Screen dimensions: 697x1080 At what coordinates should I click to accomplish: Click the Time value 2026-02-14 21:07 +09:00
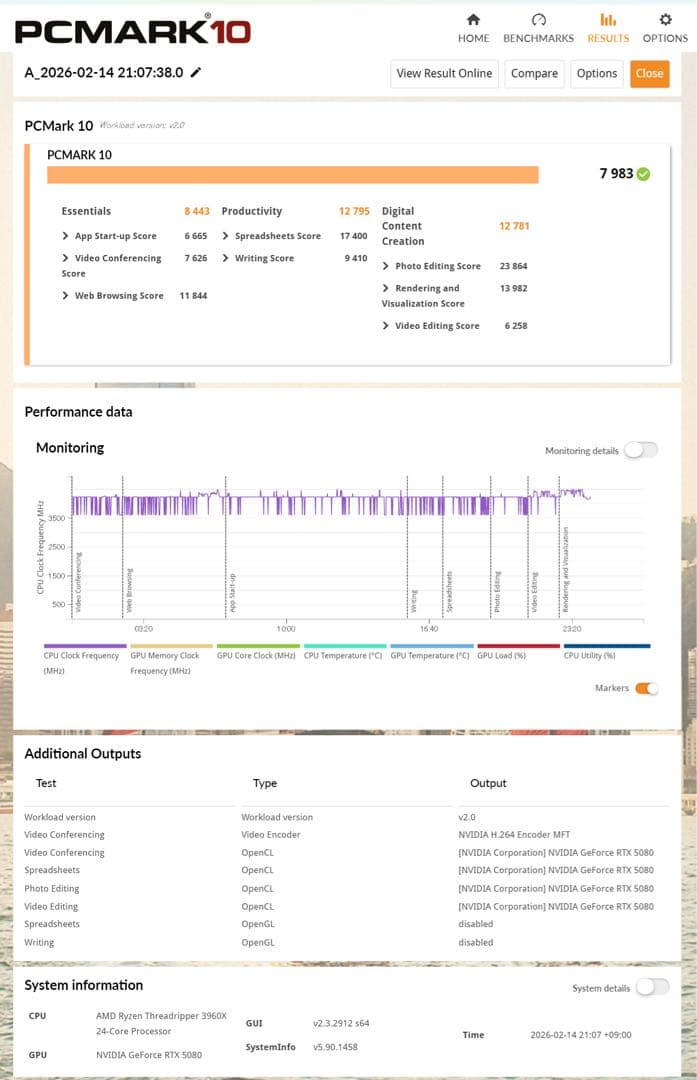[x=581, y=1035]
